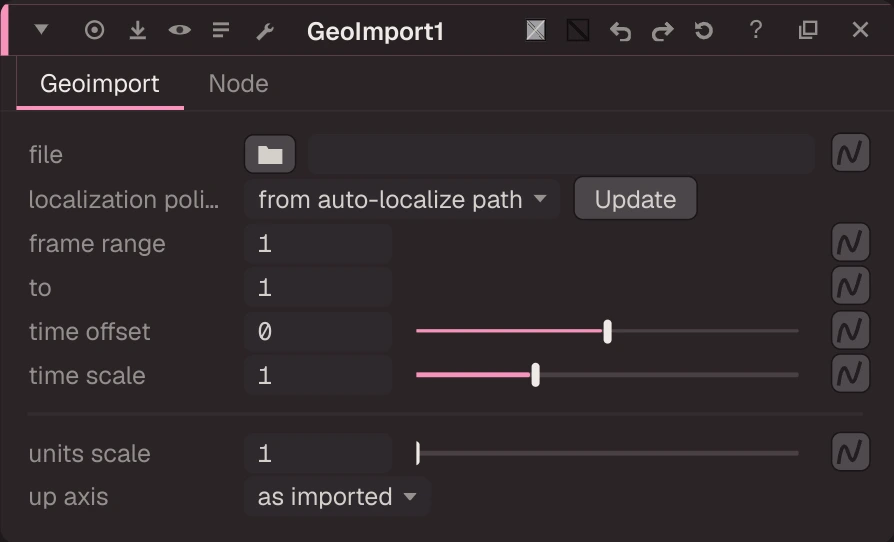Click the 'units scale' label
The image size is (894, 542).
[x=90, y=454]
